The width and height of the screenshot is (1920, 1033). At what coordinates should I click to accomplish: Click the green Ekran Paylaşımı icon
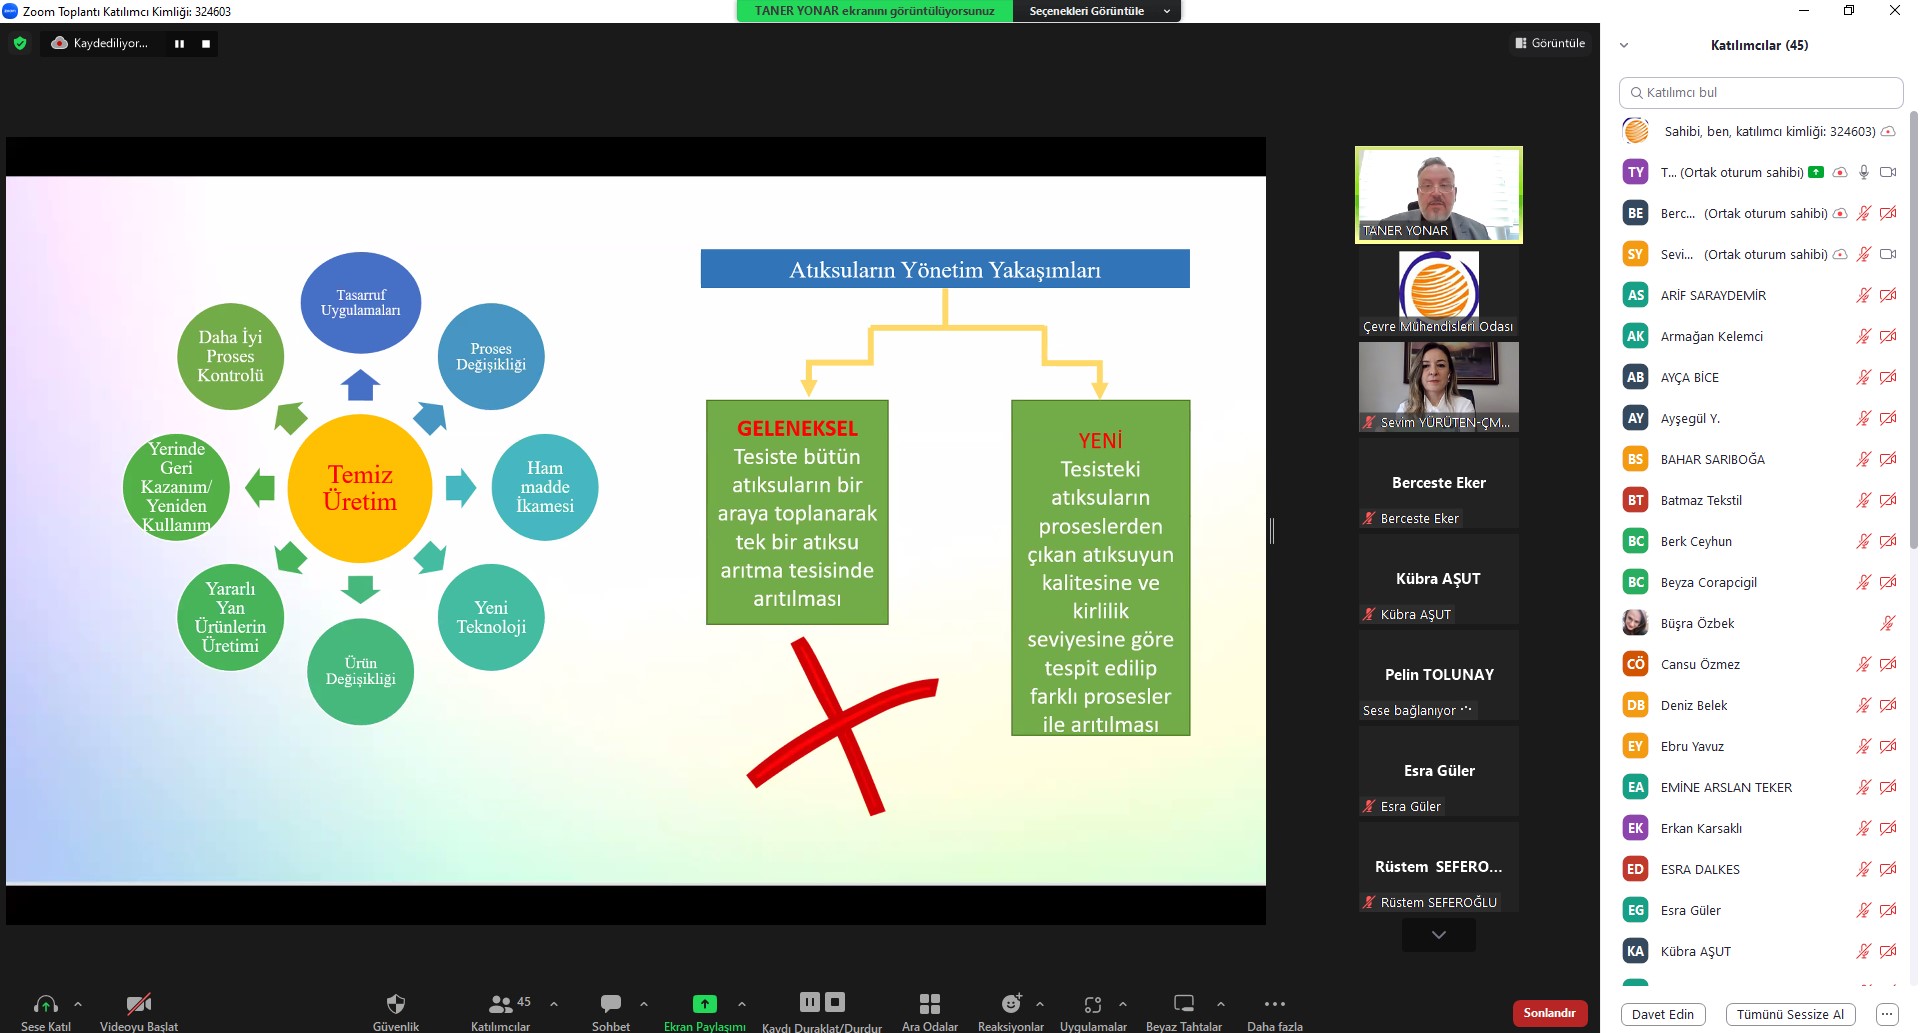[705, 1004]
